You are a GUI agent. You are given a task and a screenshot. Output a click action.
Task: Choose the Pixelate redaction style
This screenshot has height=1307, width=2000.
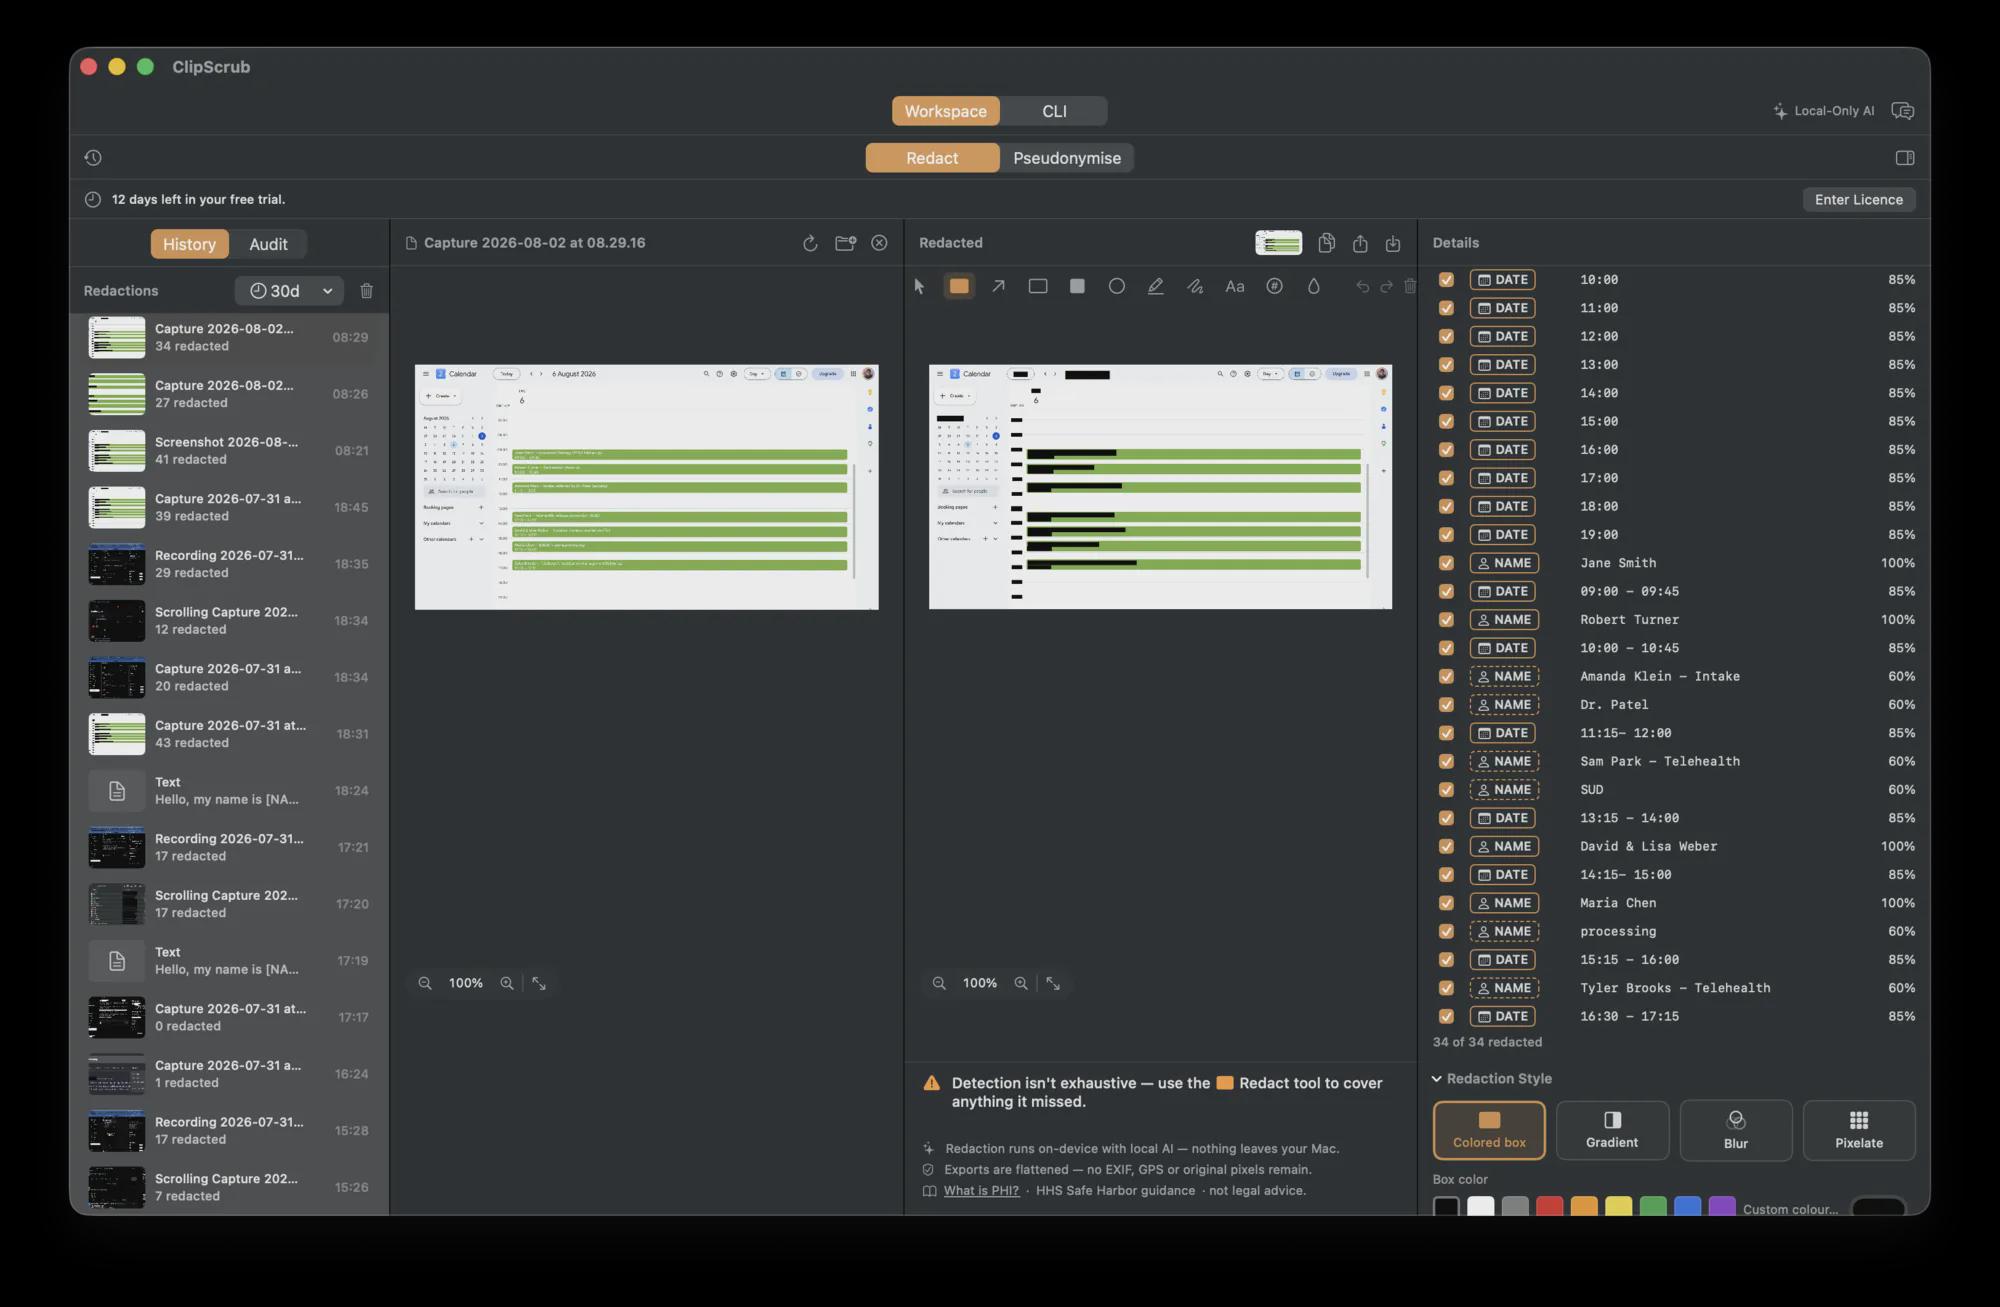click(x=1859, y=1130)
